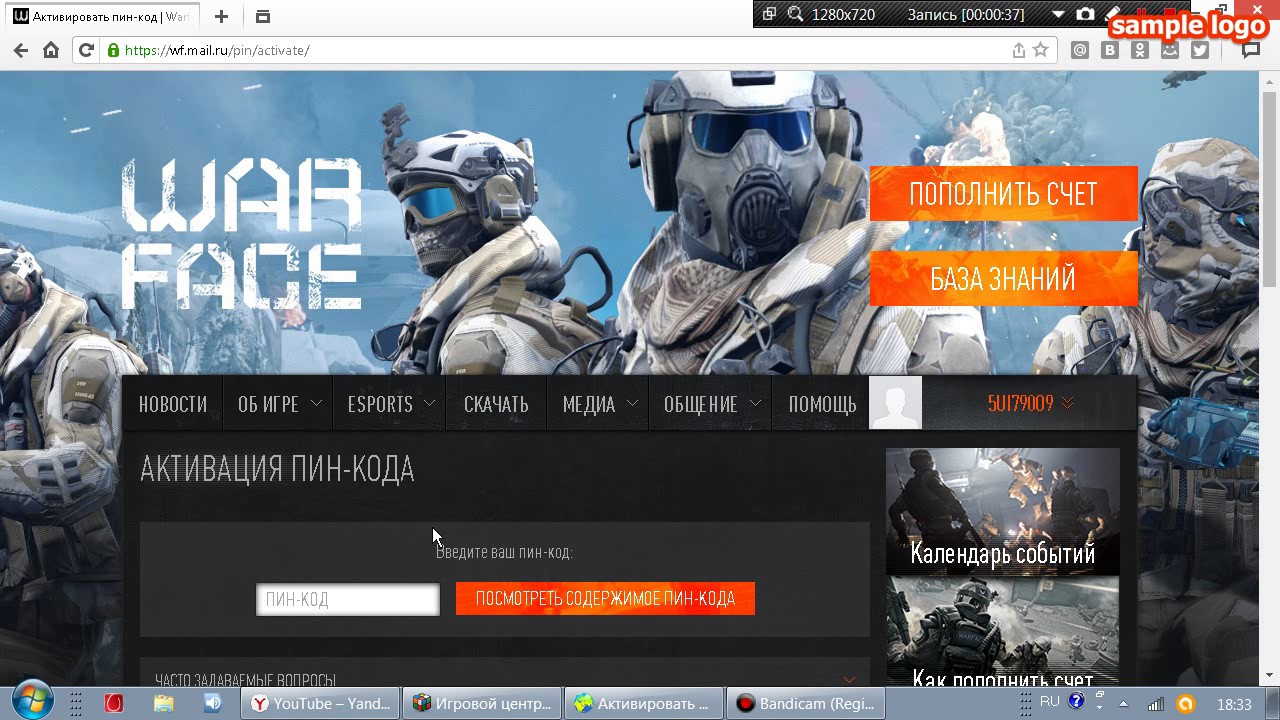Open the 5UI79009 account dropdown
This screenshot has width=1280, height=720.
pos(1030,403)
